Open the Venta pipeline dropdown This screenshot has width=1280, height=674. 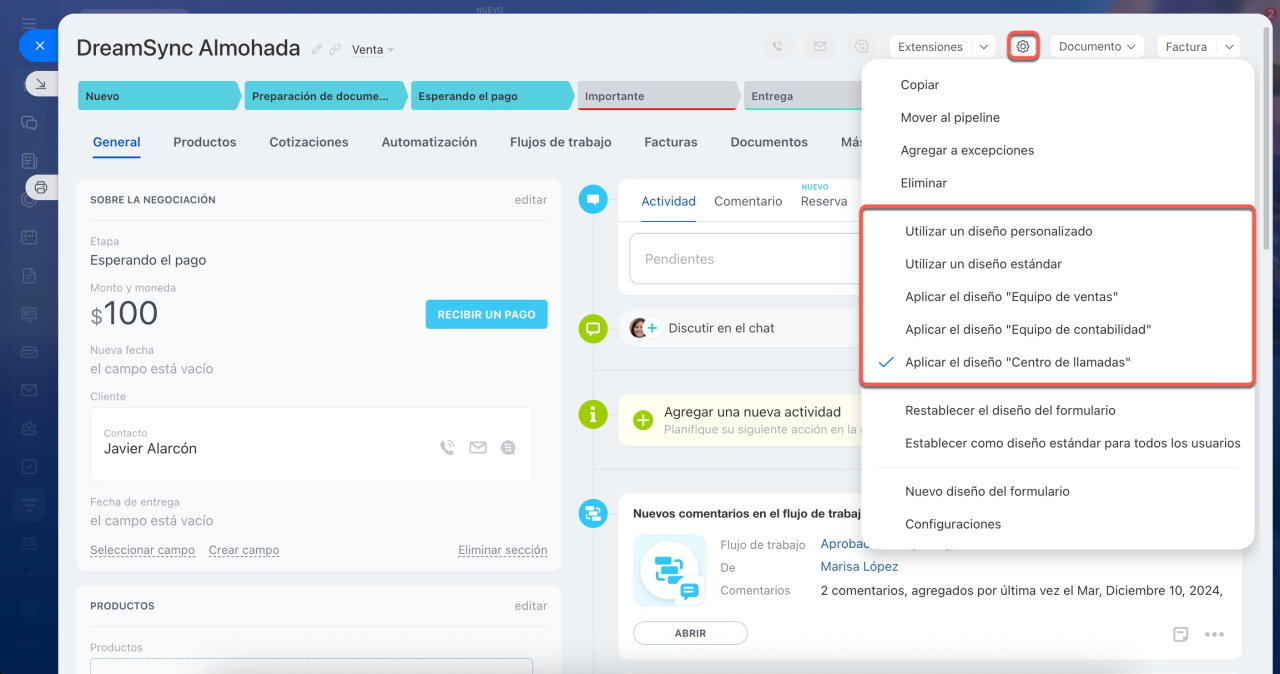pos(373,50)
